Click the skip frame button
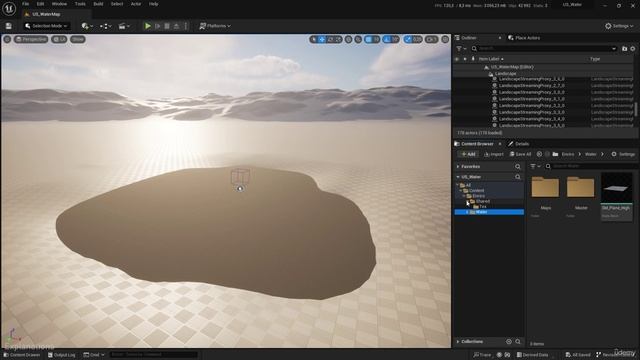Viewport: 640px width, 360px height. coord(158,26)
